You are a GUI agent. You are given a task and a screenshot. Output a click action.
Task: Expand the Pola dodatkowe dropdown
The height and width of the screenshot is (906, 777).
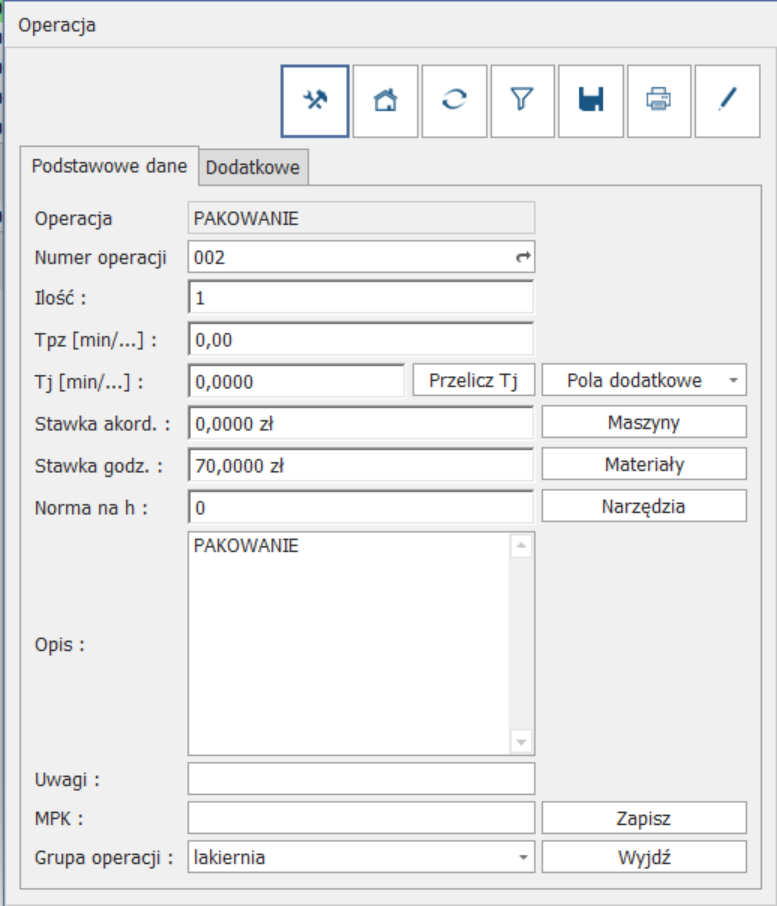tap(734, 381)
